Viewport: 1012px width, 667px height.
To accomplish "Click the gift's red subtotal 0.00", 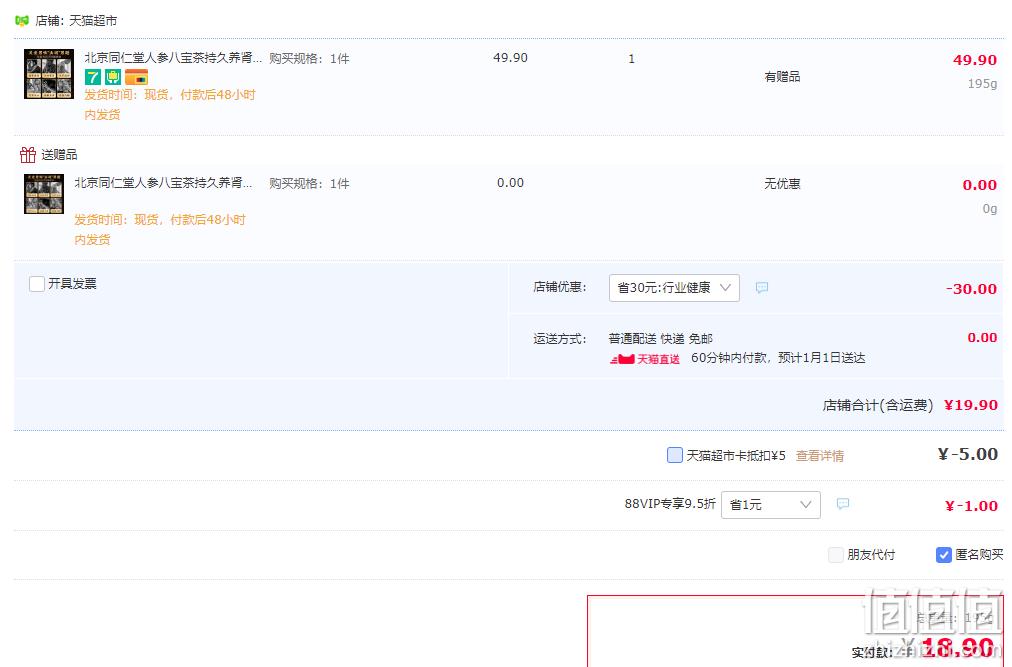I will pos(980,185).
